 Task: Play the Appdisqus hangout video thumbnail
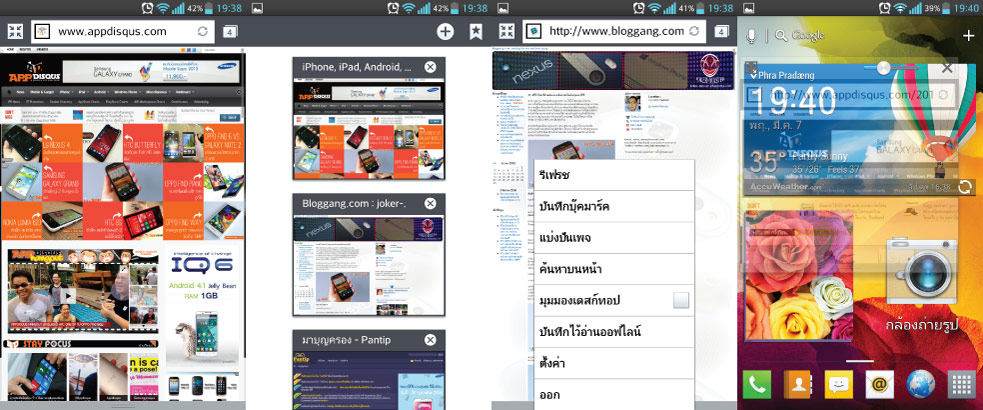tap(69, 295)
